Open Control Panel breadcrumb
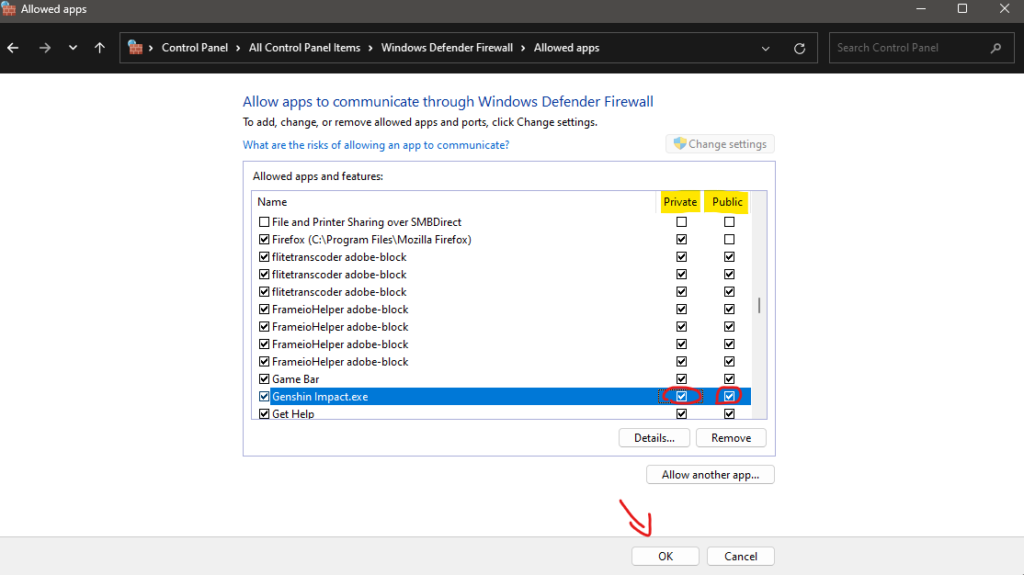The height and width of the screenshot is (575, 1024). [195, 48]
